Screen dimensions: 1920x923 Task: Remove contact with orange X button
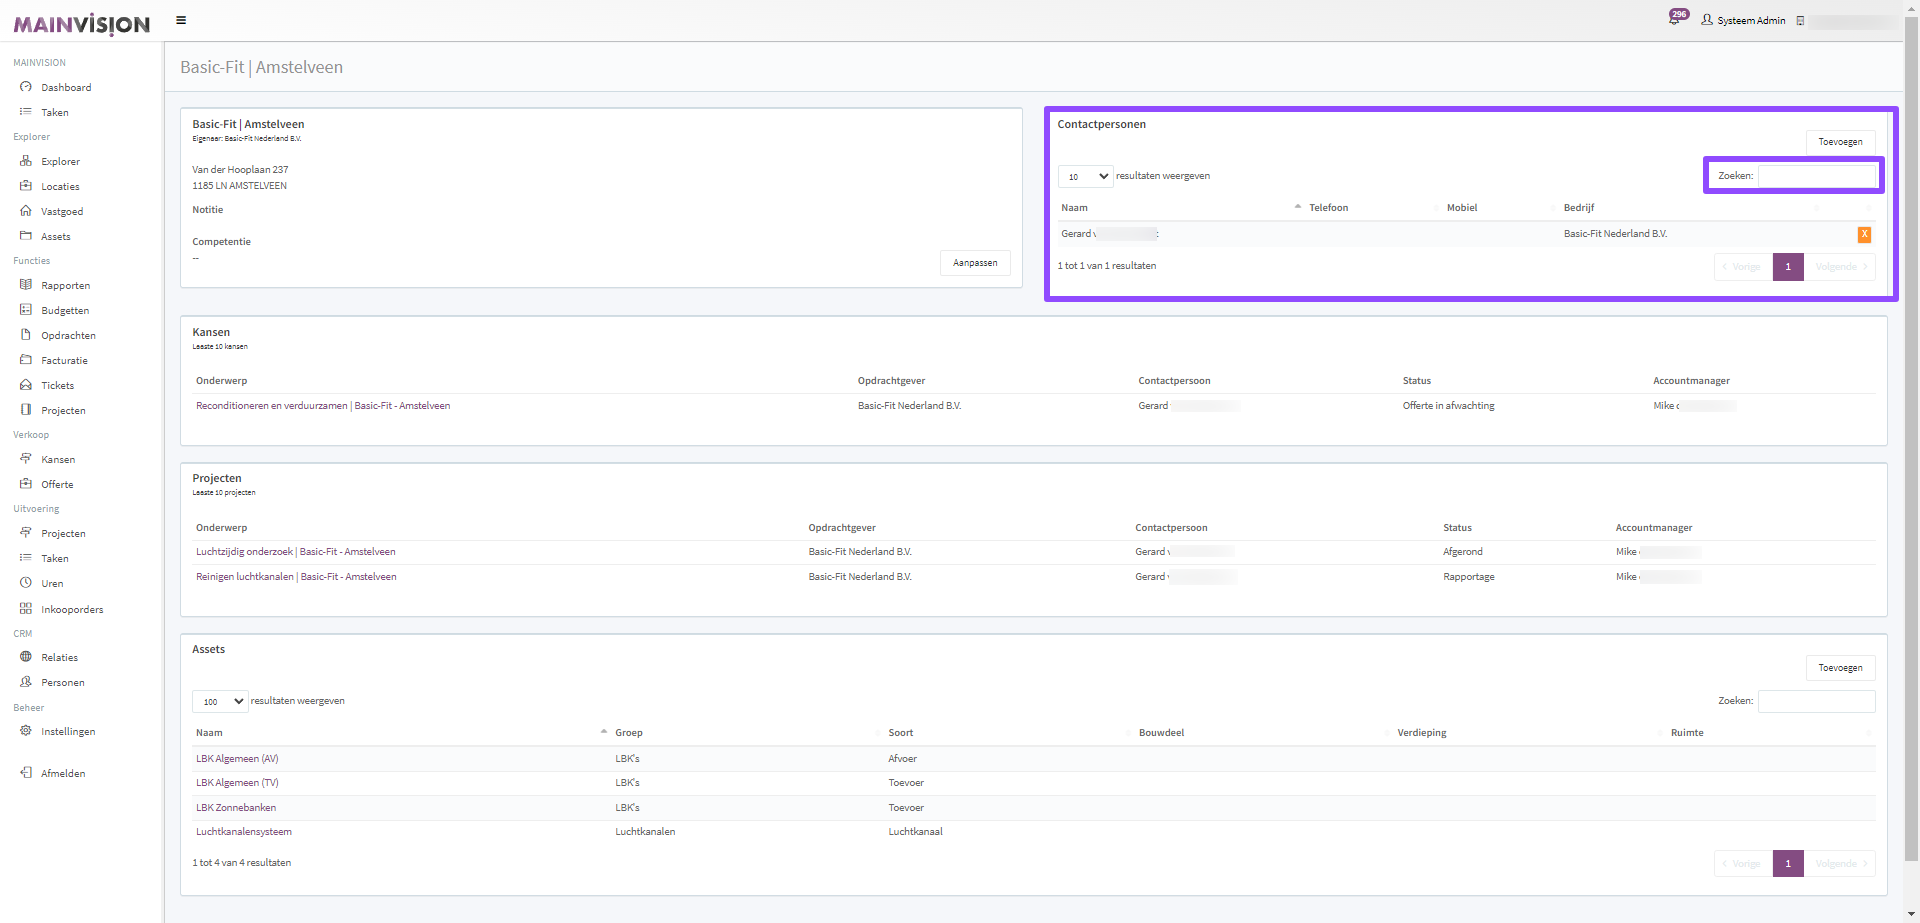tap(1864, 234)
